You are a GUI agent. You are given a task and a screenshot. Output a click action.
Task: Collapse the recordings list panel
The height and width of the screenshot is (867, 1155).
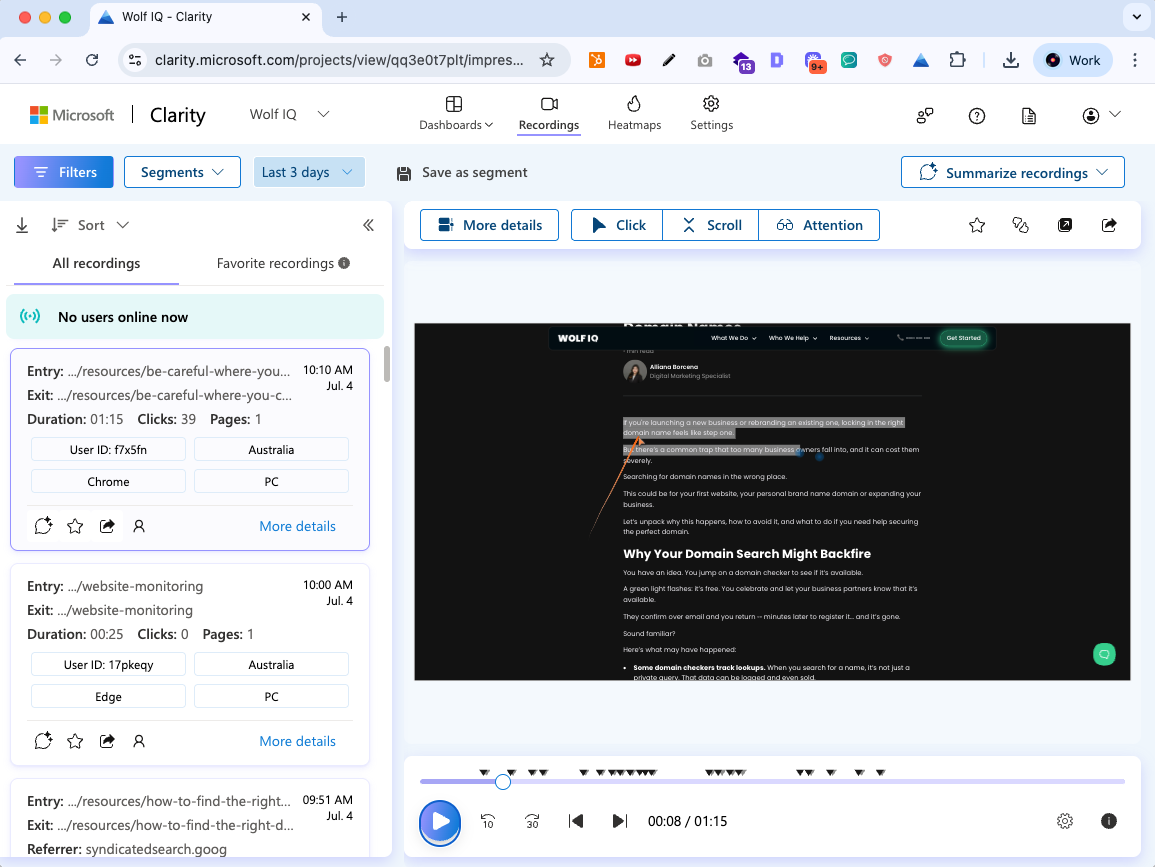tap(368, 225)
